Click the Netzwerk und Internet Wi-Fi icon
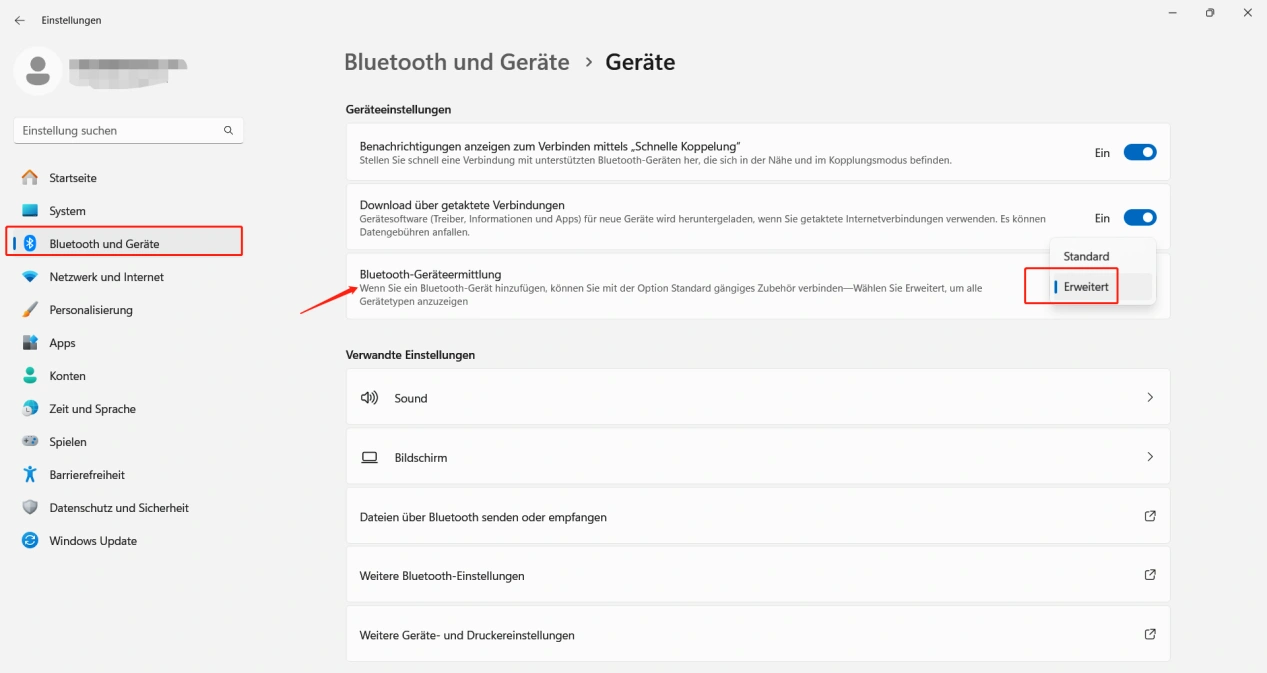The height and width of the screenshot is (673, 1267). coord(30,277)
